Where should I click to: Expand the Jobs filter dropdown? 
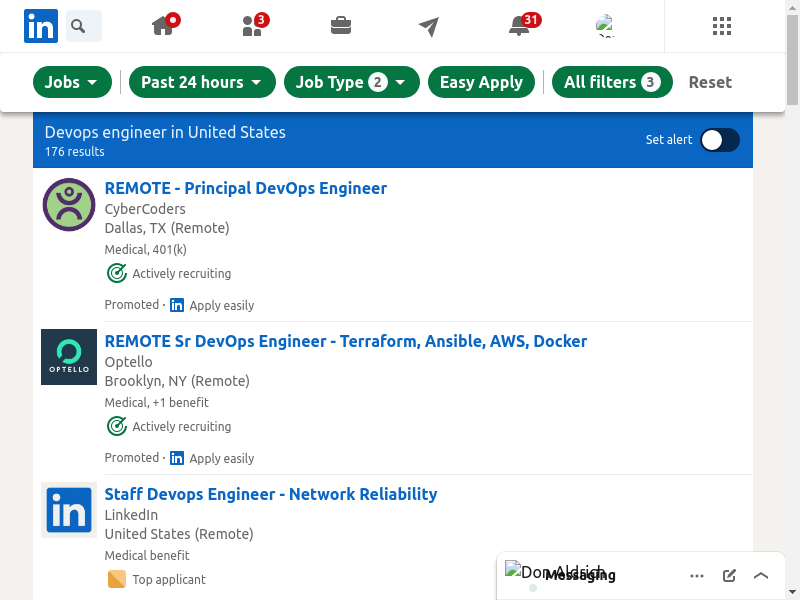[72, 82]
